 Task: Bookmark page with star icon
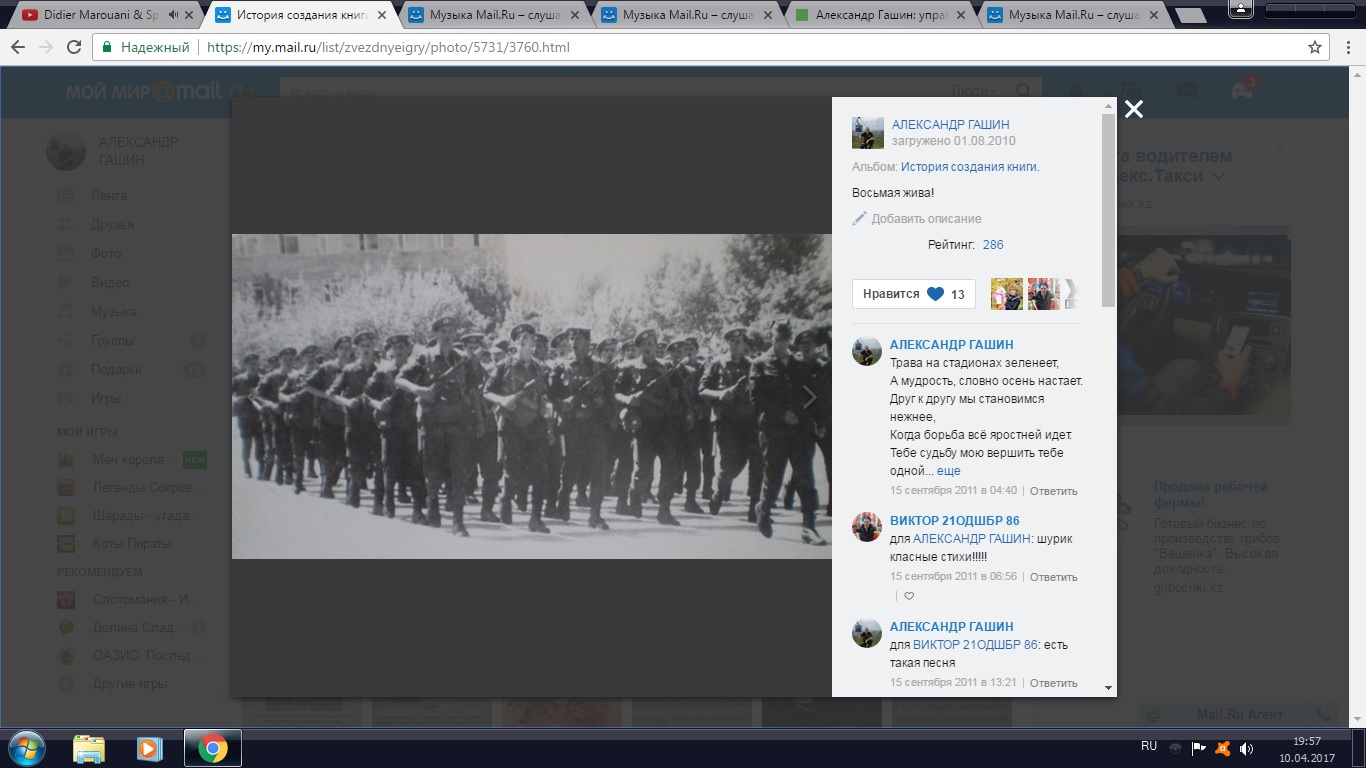[1315, 47]
